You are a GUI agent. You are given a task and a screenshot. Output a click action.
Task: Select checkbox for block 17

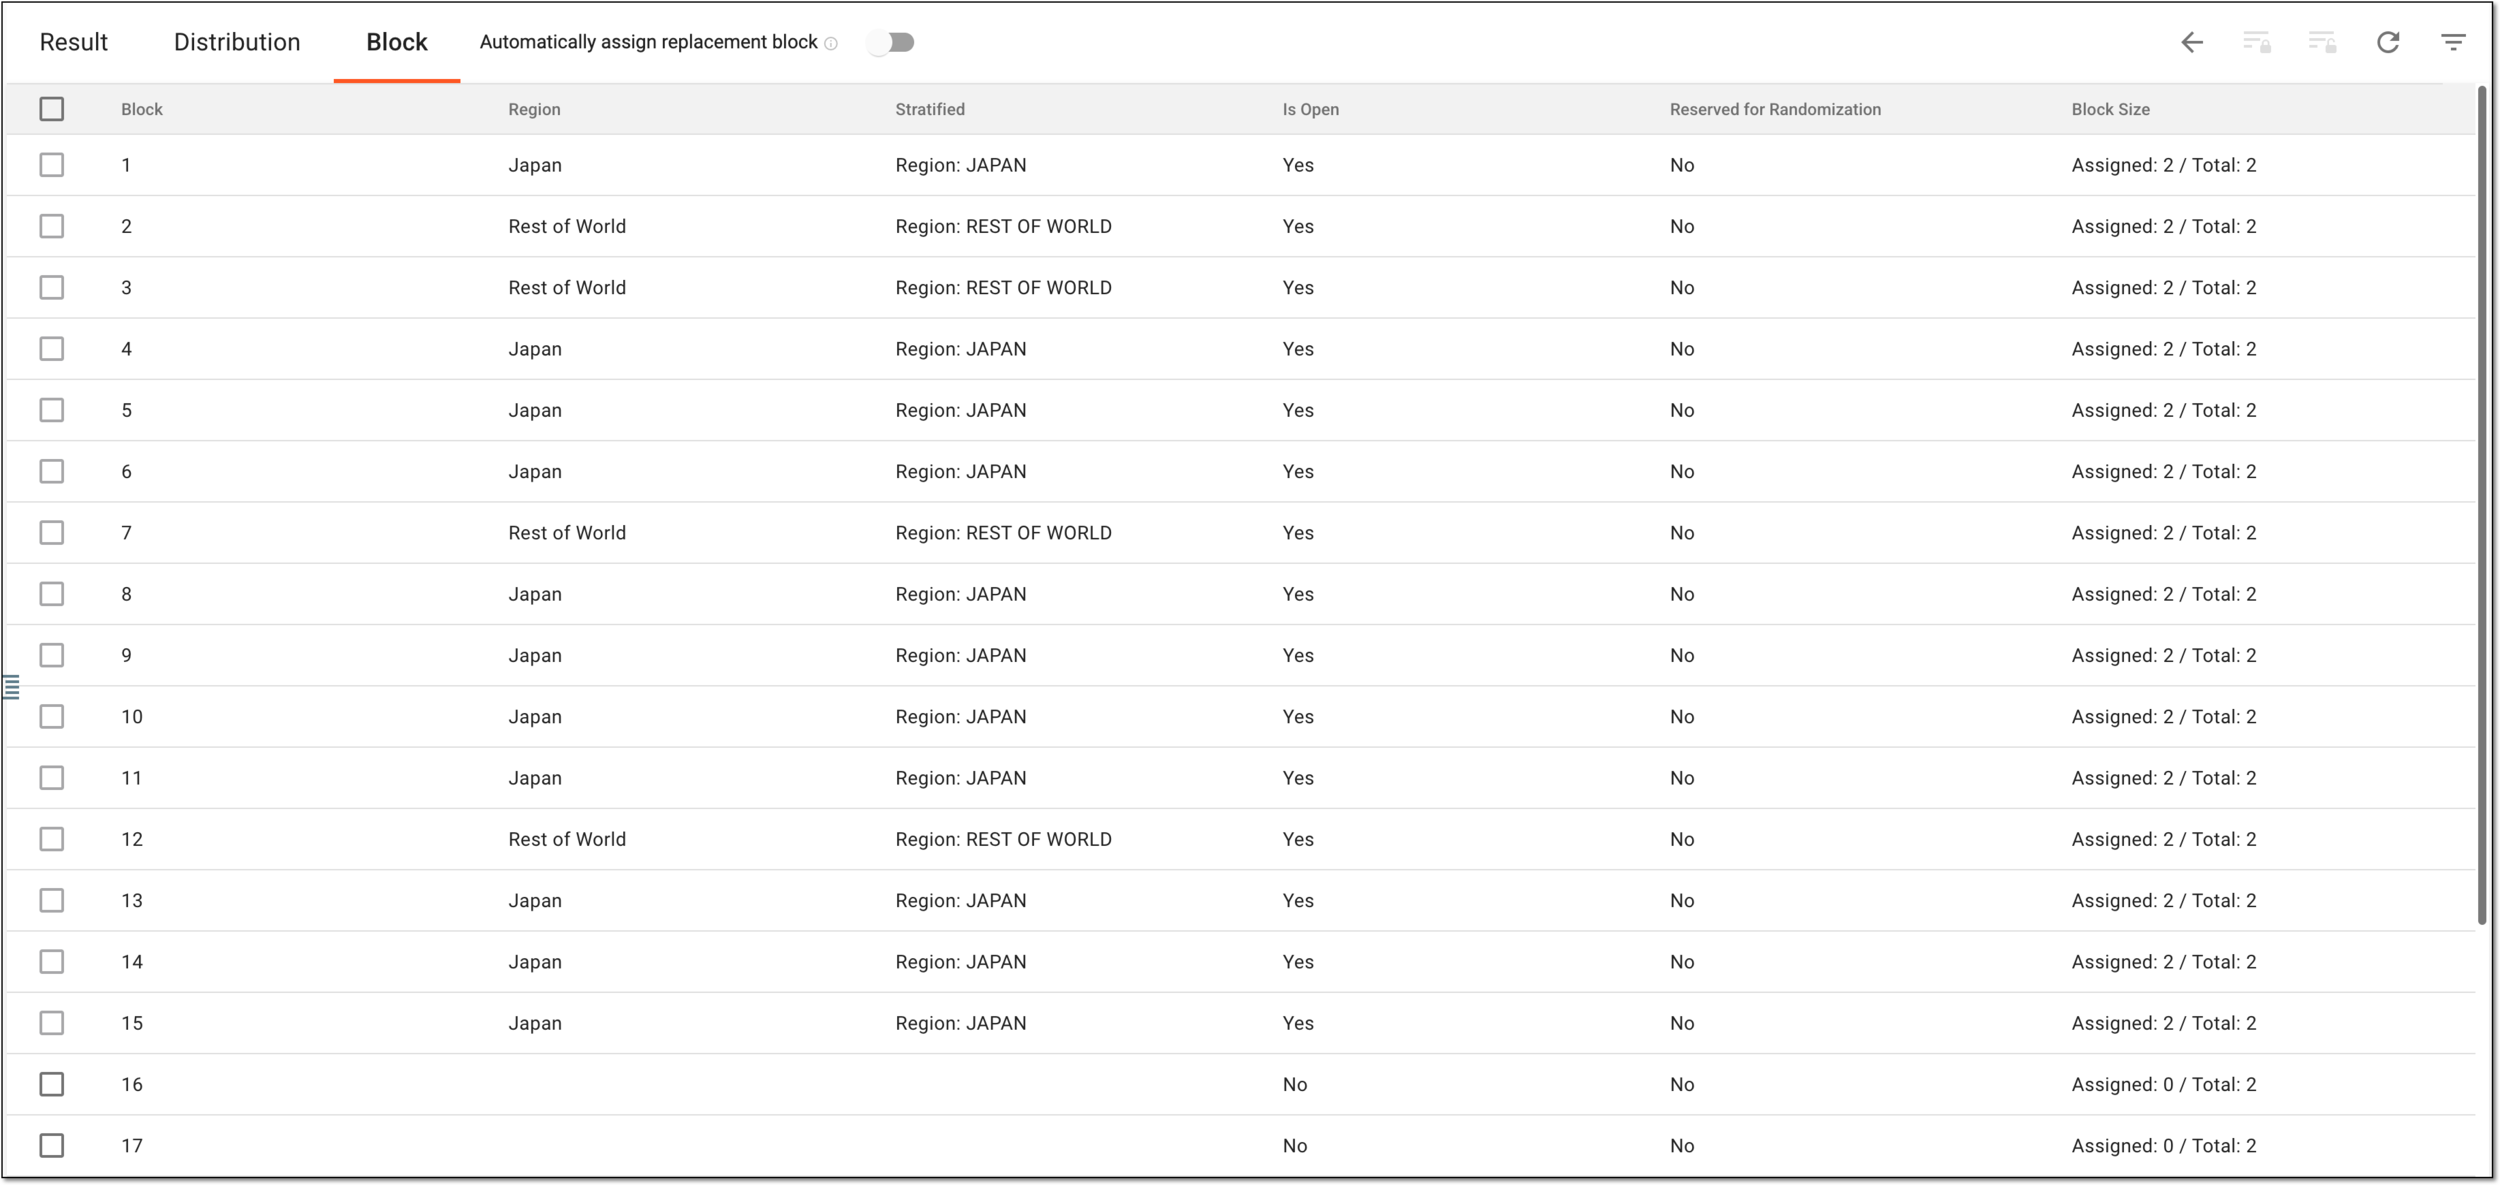click(52, 1146)
